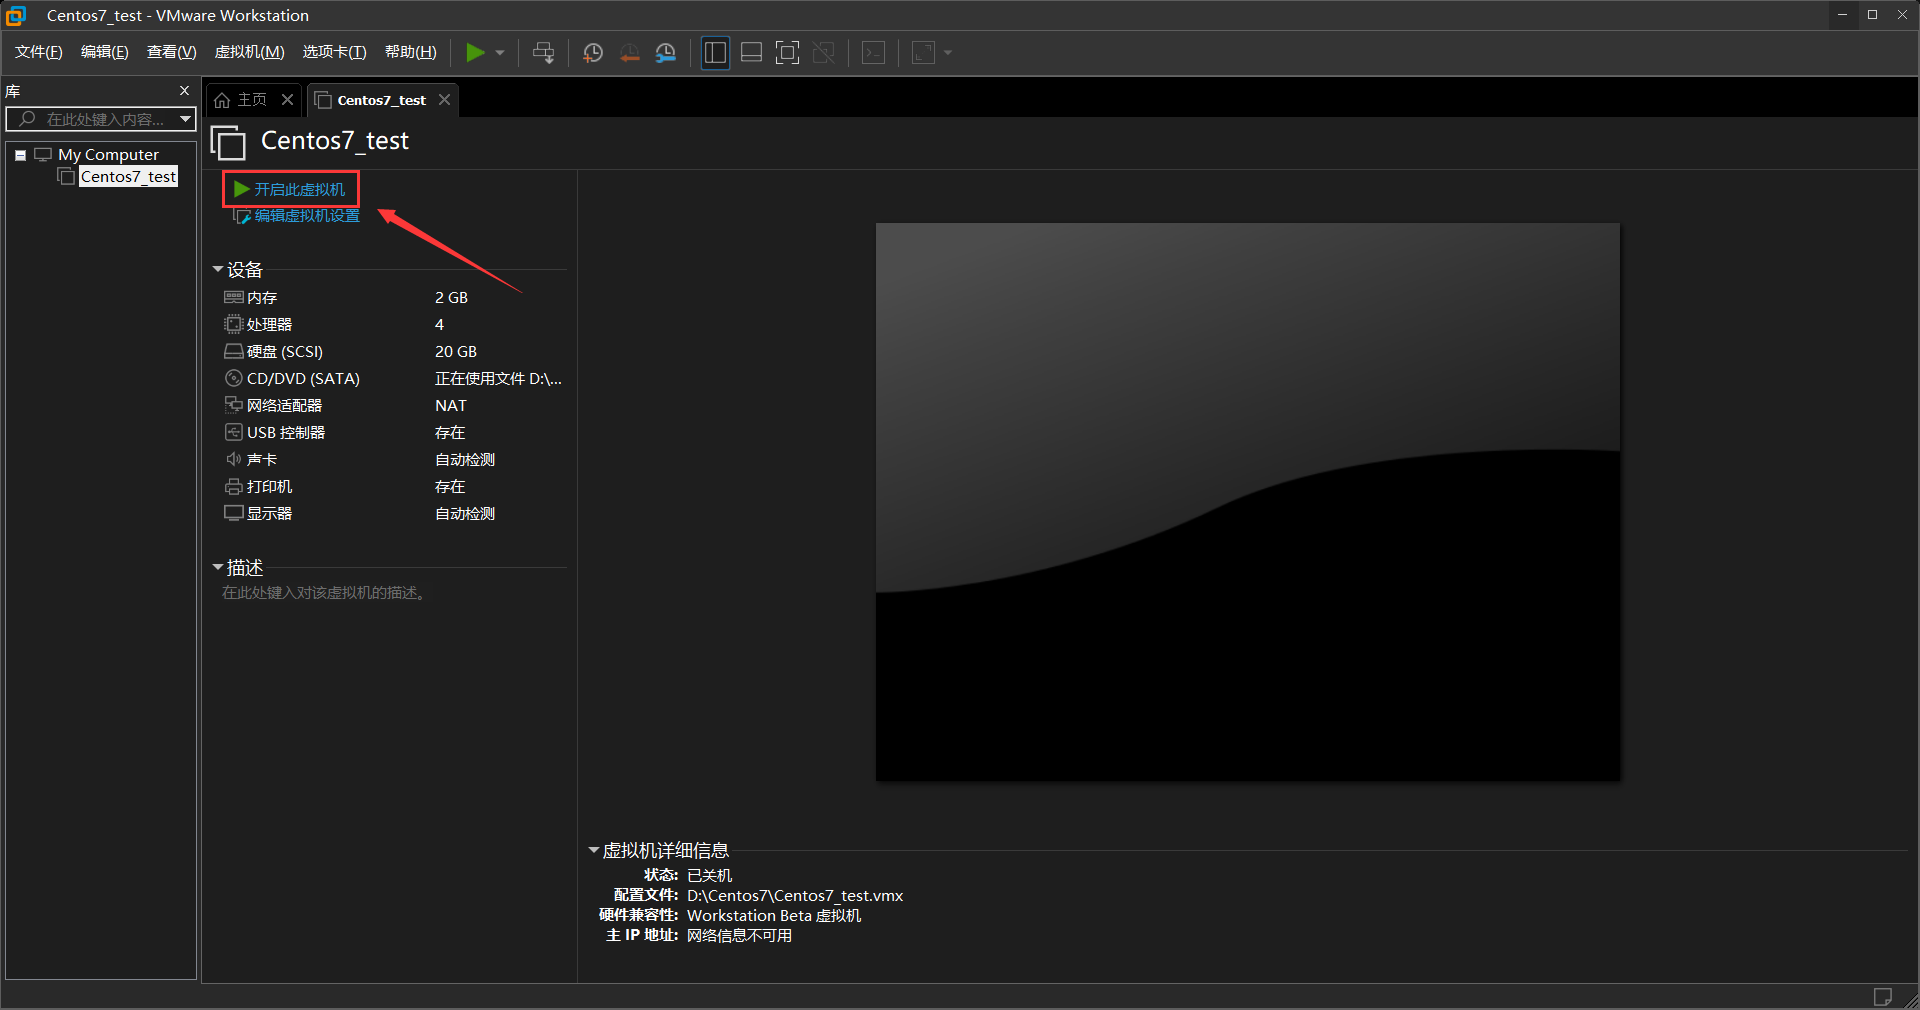Open the 帮助(H) menu

pyautogui.click(x=410, y=52)
